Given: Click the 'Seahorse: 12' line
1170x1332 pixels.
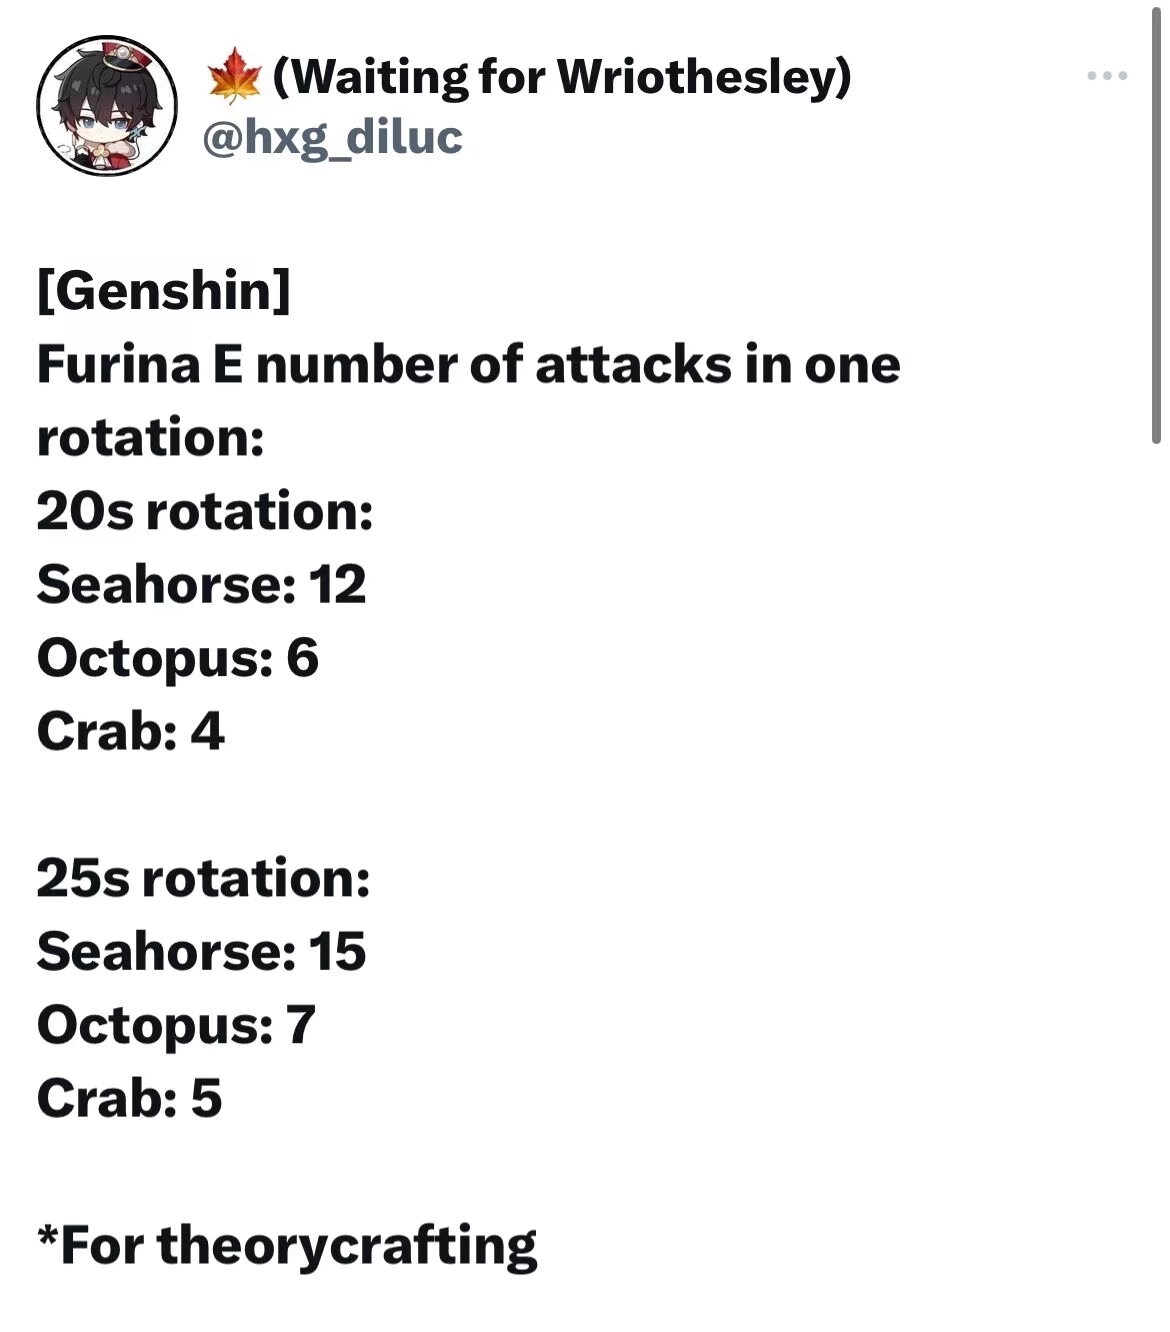Looking at the screenshot, I should 202,584.
